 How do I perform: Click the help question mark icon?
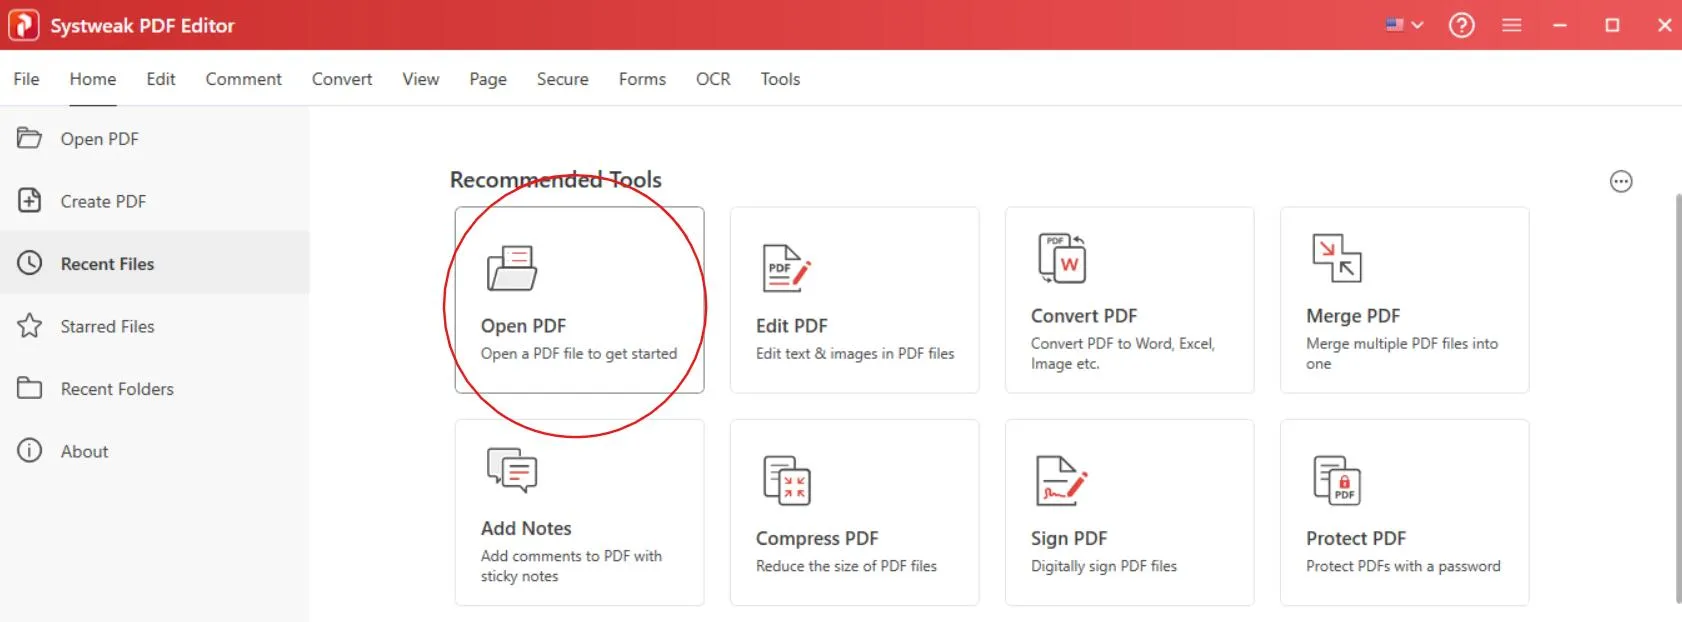(1461, 25)
